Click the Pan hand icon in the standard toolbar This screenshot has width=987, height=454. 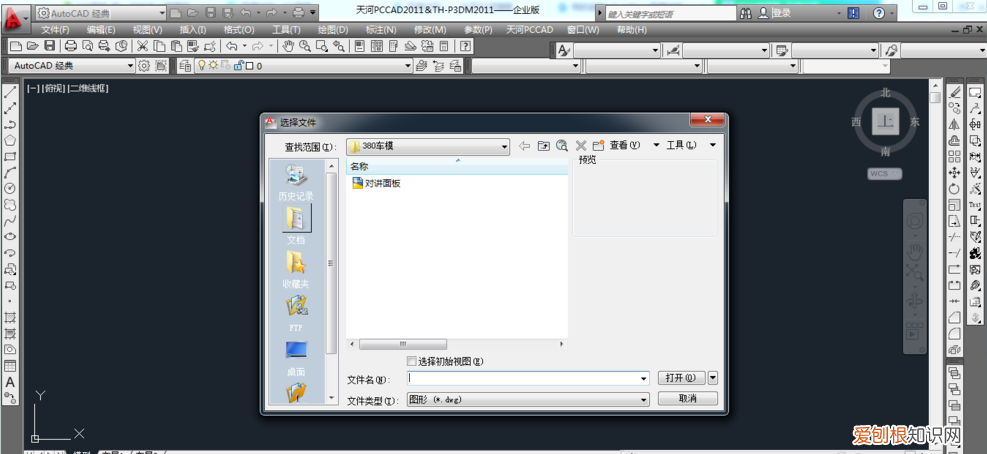click(288, 45)
